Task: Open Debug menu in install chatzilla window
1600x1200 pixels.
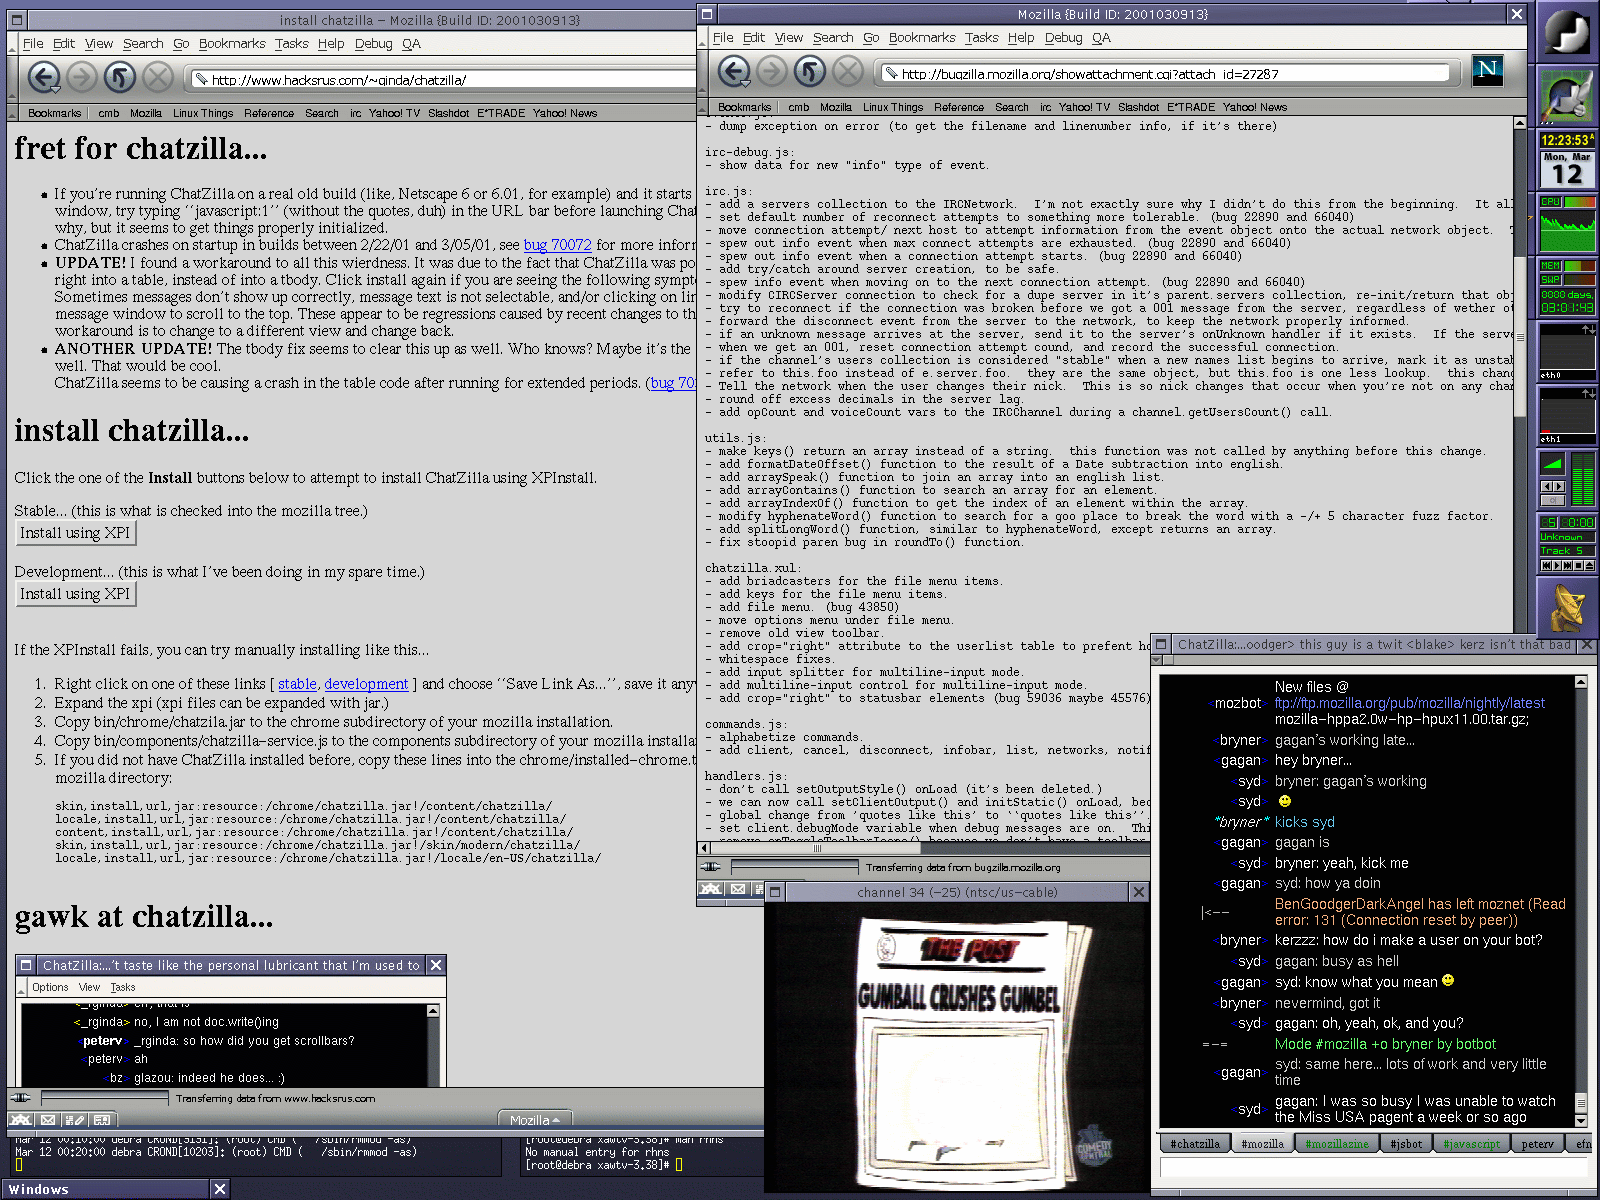Action: [x=373, y=43]
